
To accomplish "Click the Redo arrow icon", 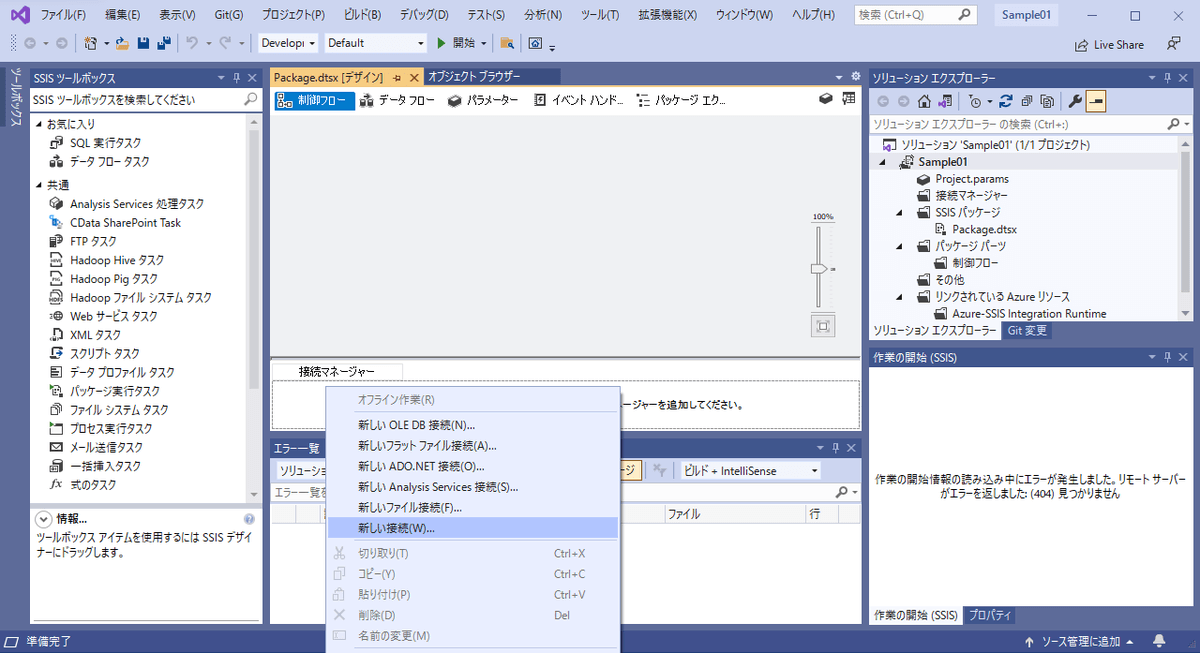I will (225, 44).
